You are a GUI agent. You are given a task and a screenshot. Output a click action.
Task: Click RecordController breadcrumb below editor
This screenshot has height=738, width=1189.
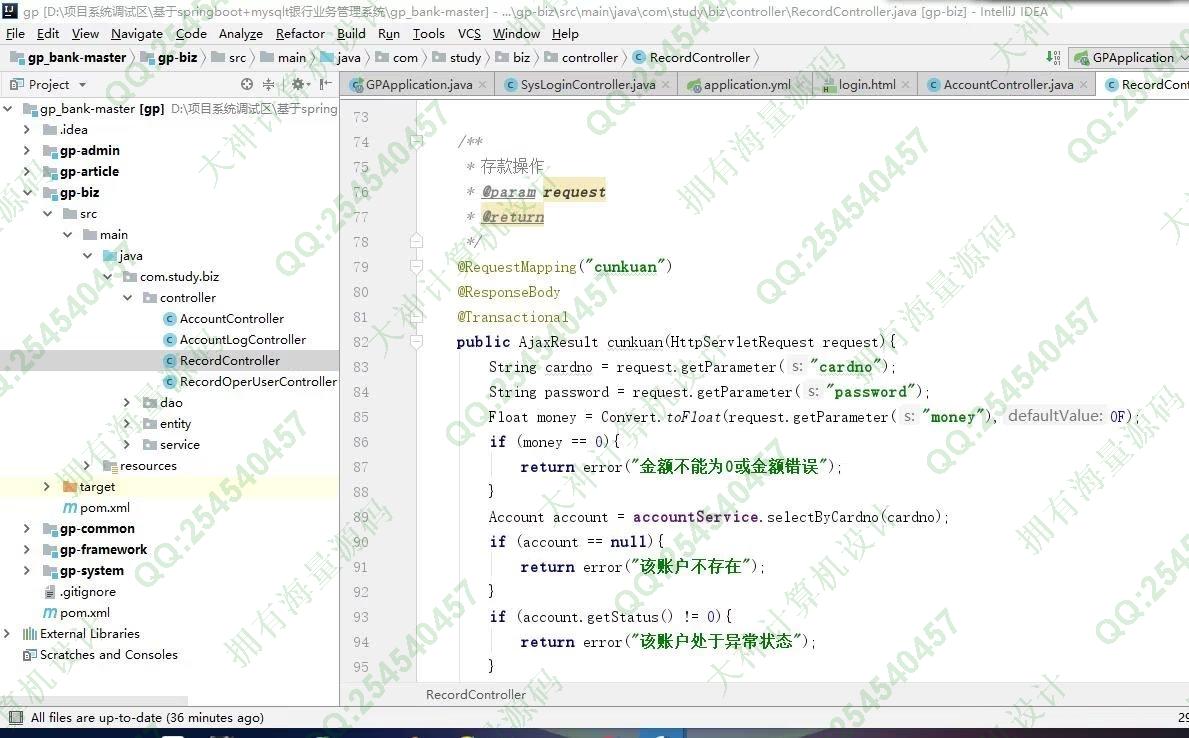coord(475,695)
